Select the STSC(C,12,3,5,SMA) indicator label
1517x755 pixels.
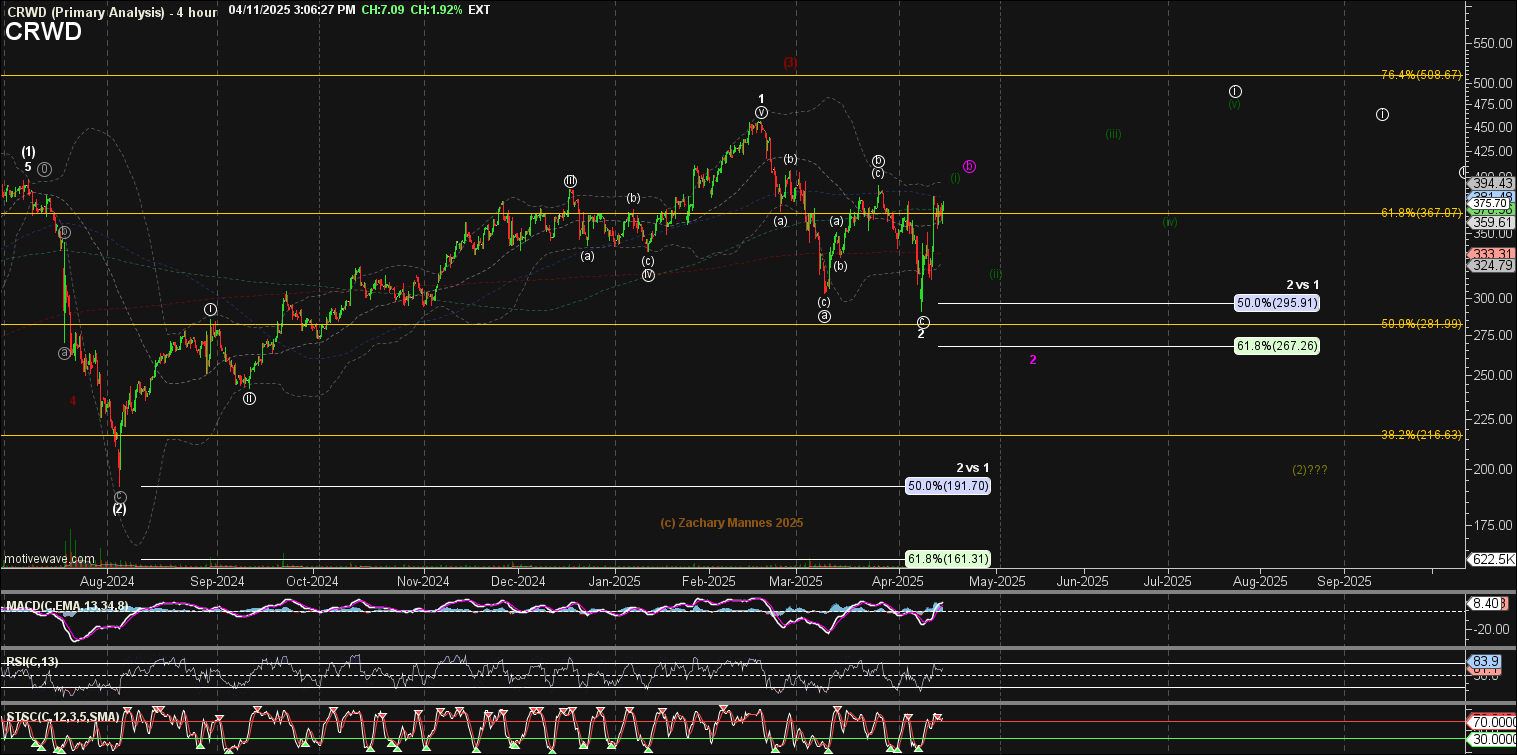[x=63, y=716]
